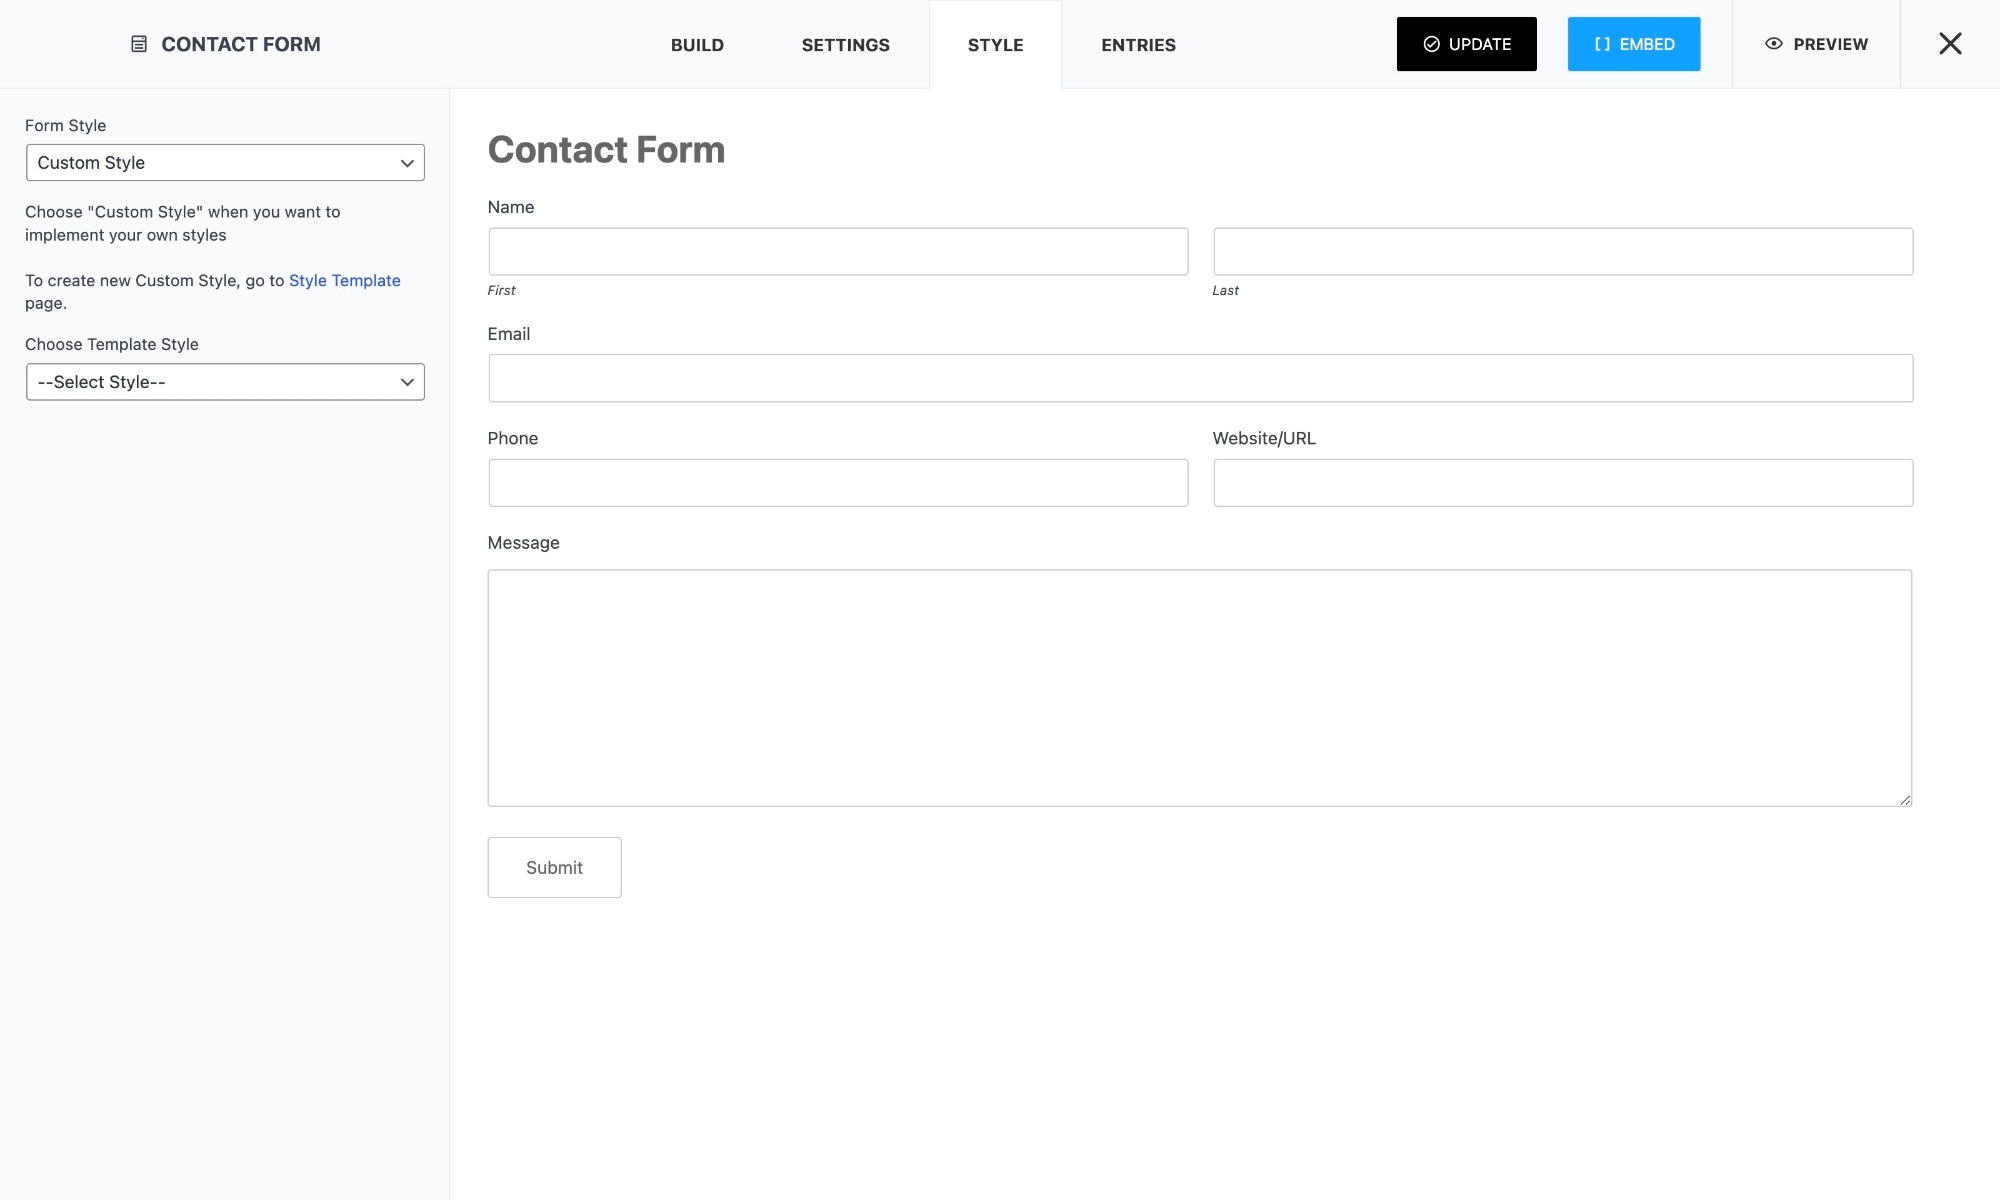This screenshot has height=1200, width=2000.
Task: Follow the Style Template link
Action: point(344,281)
